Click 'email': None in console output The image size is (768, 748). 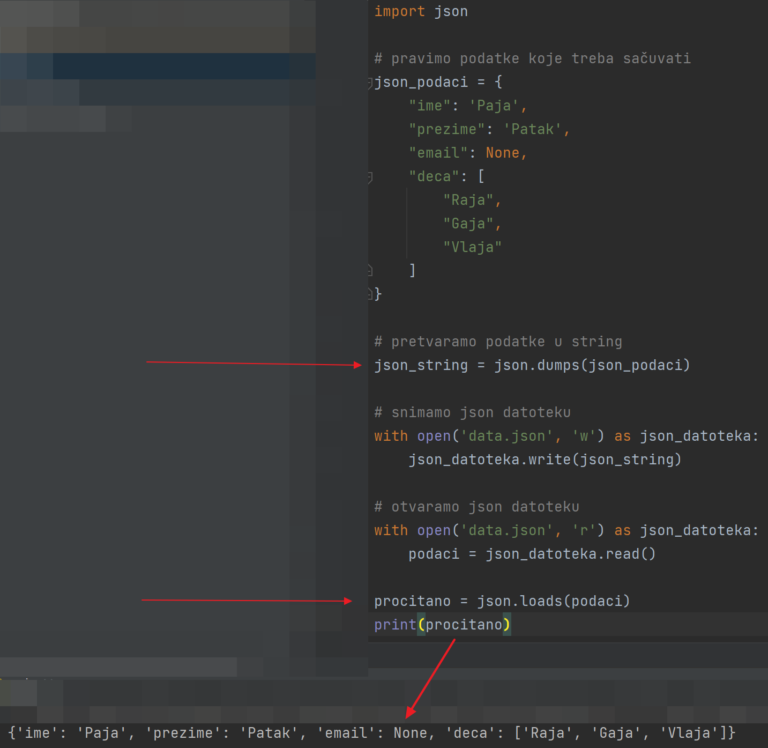coord(372,733)
